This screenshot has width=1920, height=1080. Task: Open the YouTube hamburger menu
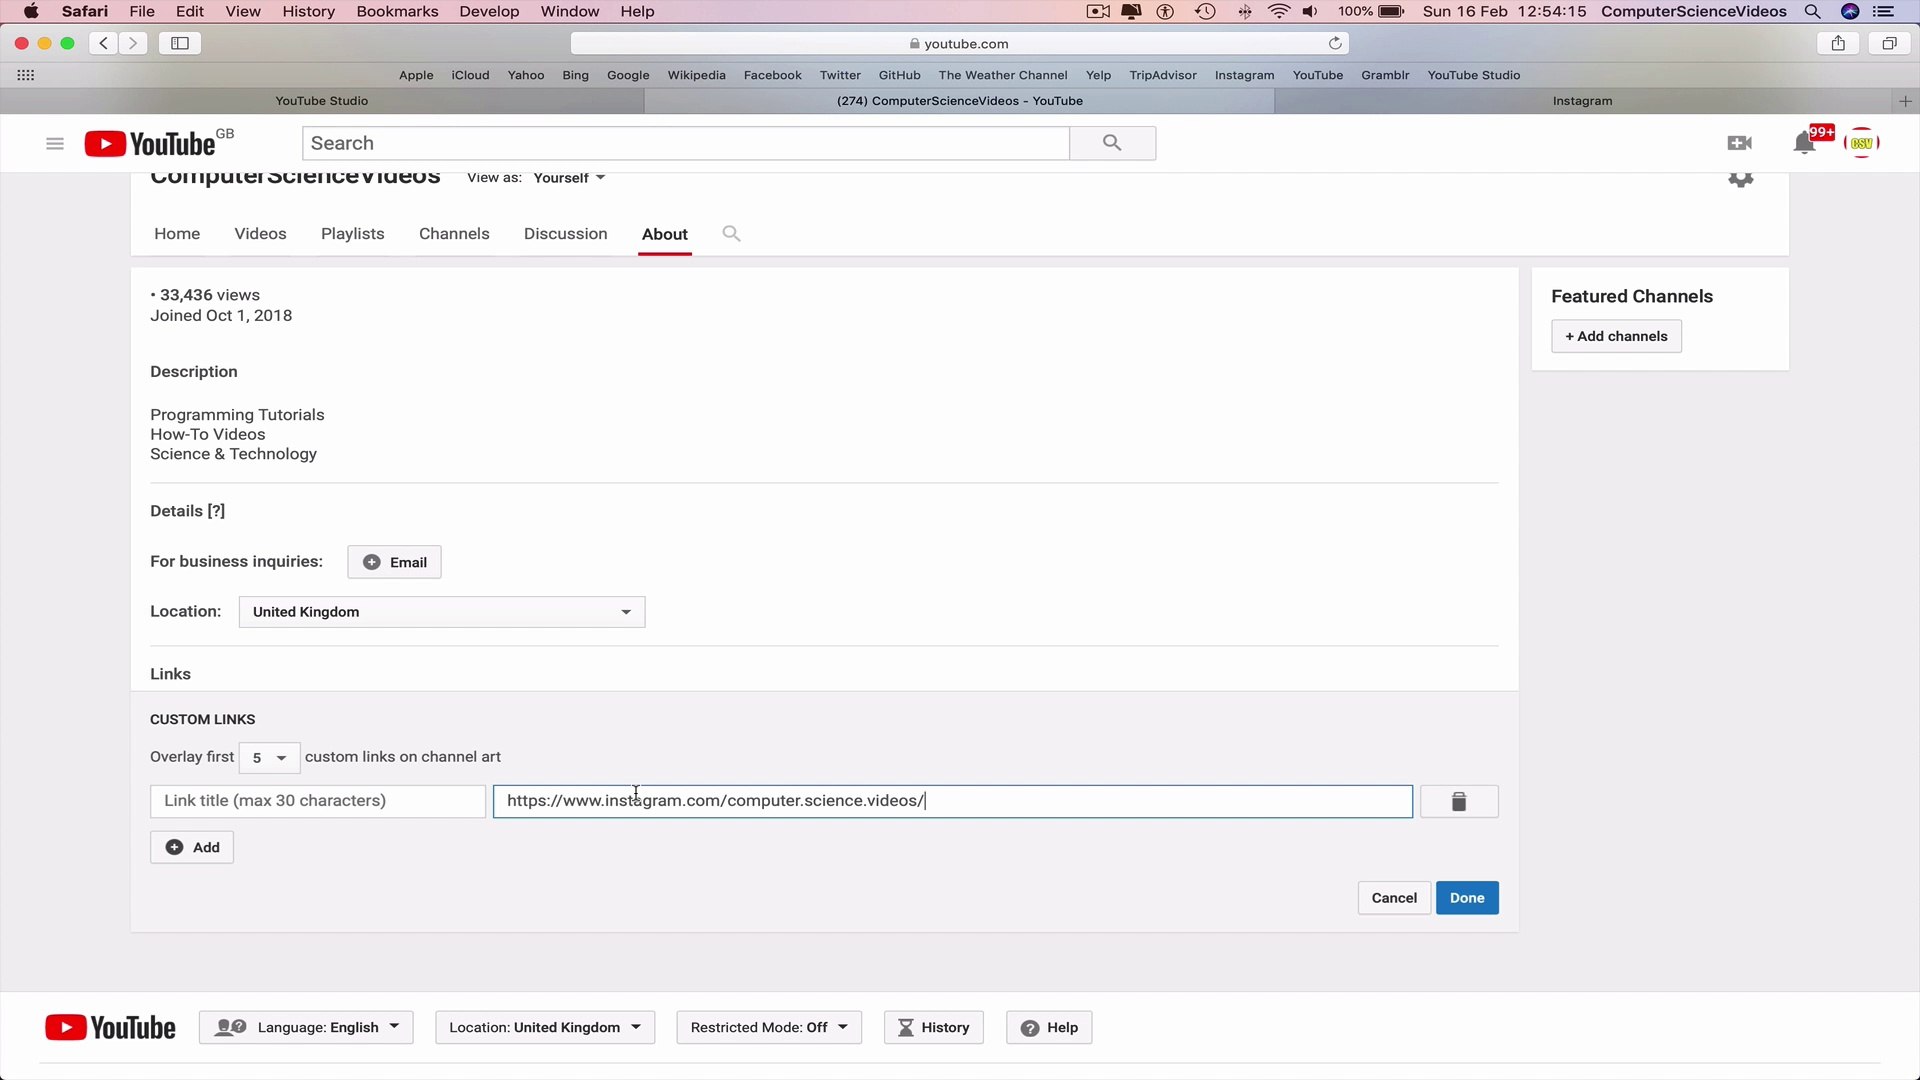click(55, 143)
